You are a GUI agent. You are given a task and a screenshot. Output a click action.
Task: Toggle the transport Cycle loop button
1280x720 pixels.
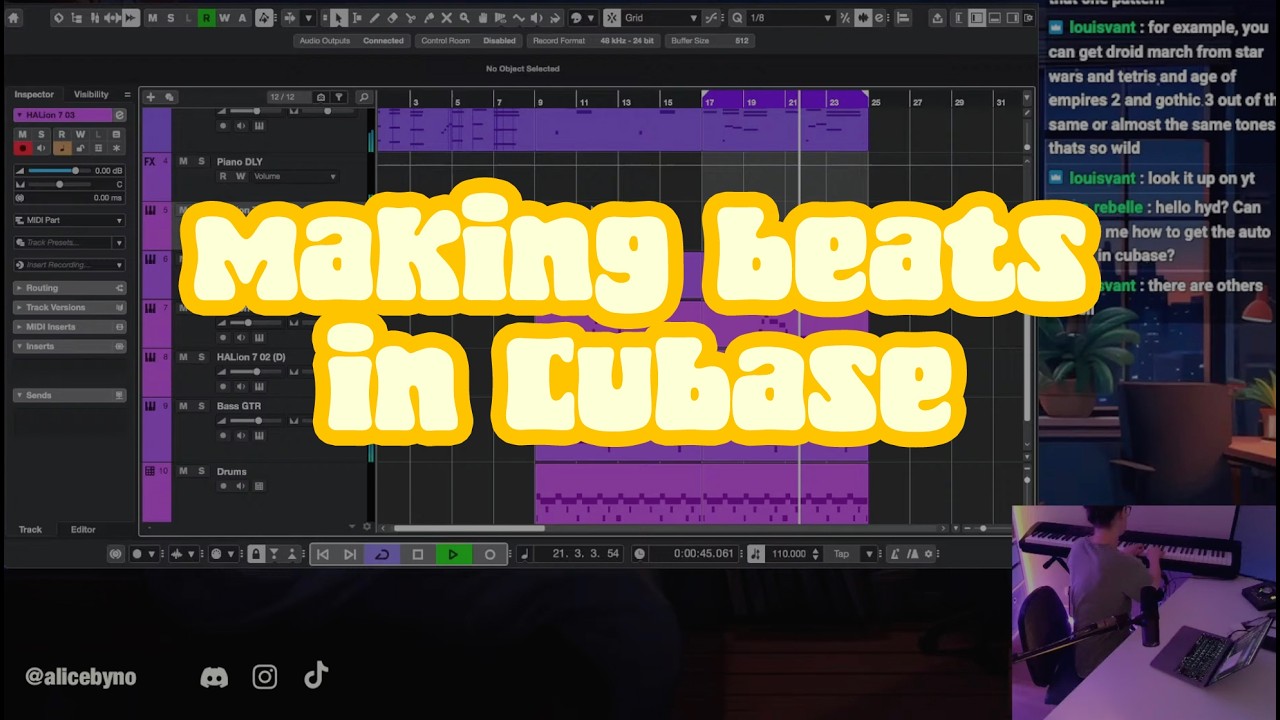pos(382,554)
